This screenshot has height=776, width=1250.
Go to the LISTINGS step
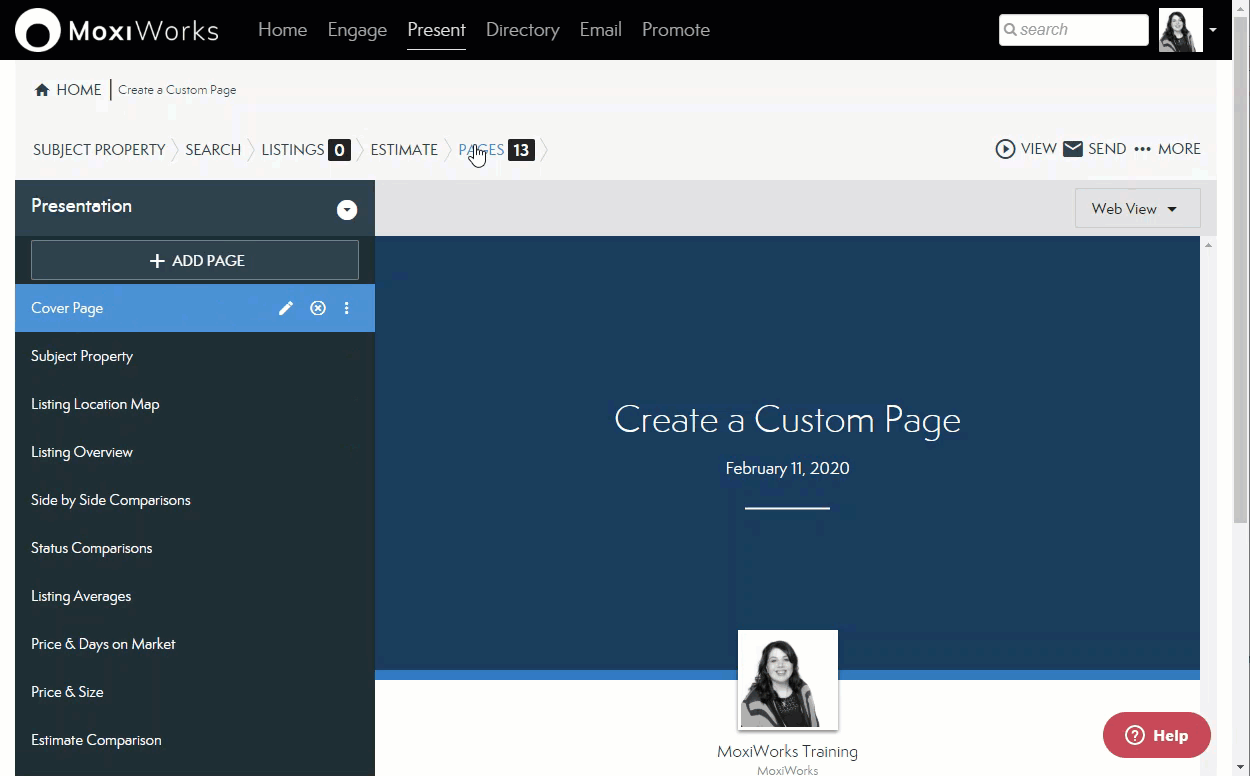pos(293,150)
